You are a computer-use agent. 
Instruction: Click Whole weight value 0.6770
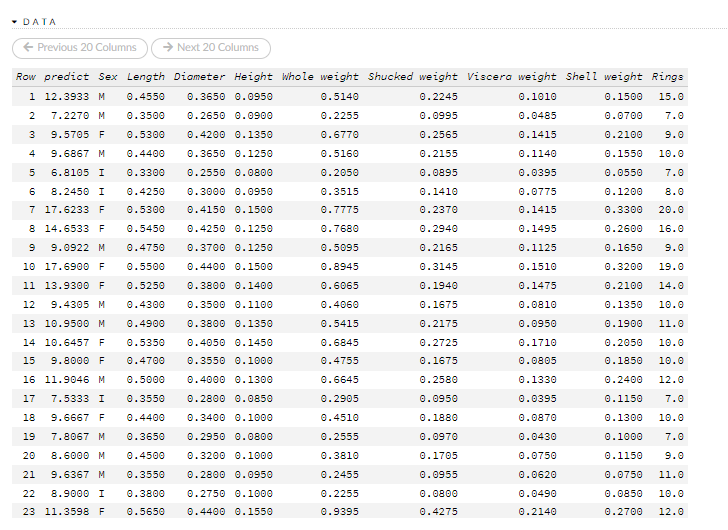coord(339,135)
